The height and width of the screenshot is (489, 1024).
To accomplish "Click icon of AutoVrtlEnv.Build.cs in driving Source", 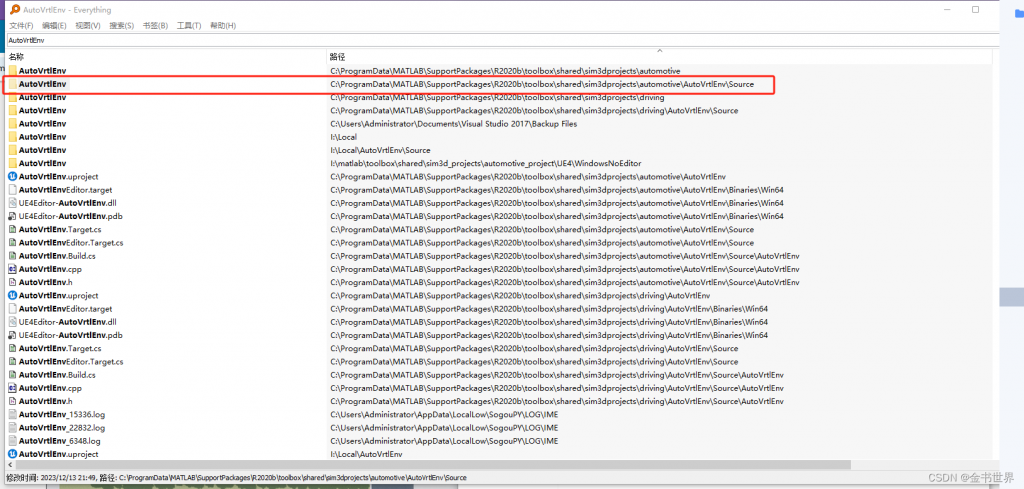I will (13, 375).
